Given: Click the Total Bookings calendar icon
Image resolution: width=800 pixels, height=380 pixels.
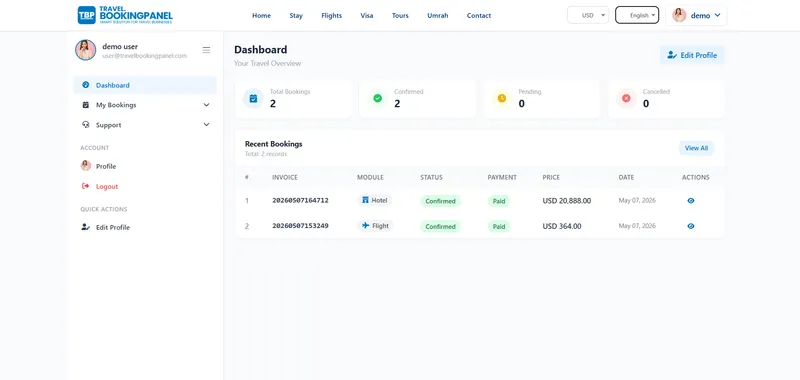Looking at the screenshot, I should click(x=253, y=98).
